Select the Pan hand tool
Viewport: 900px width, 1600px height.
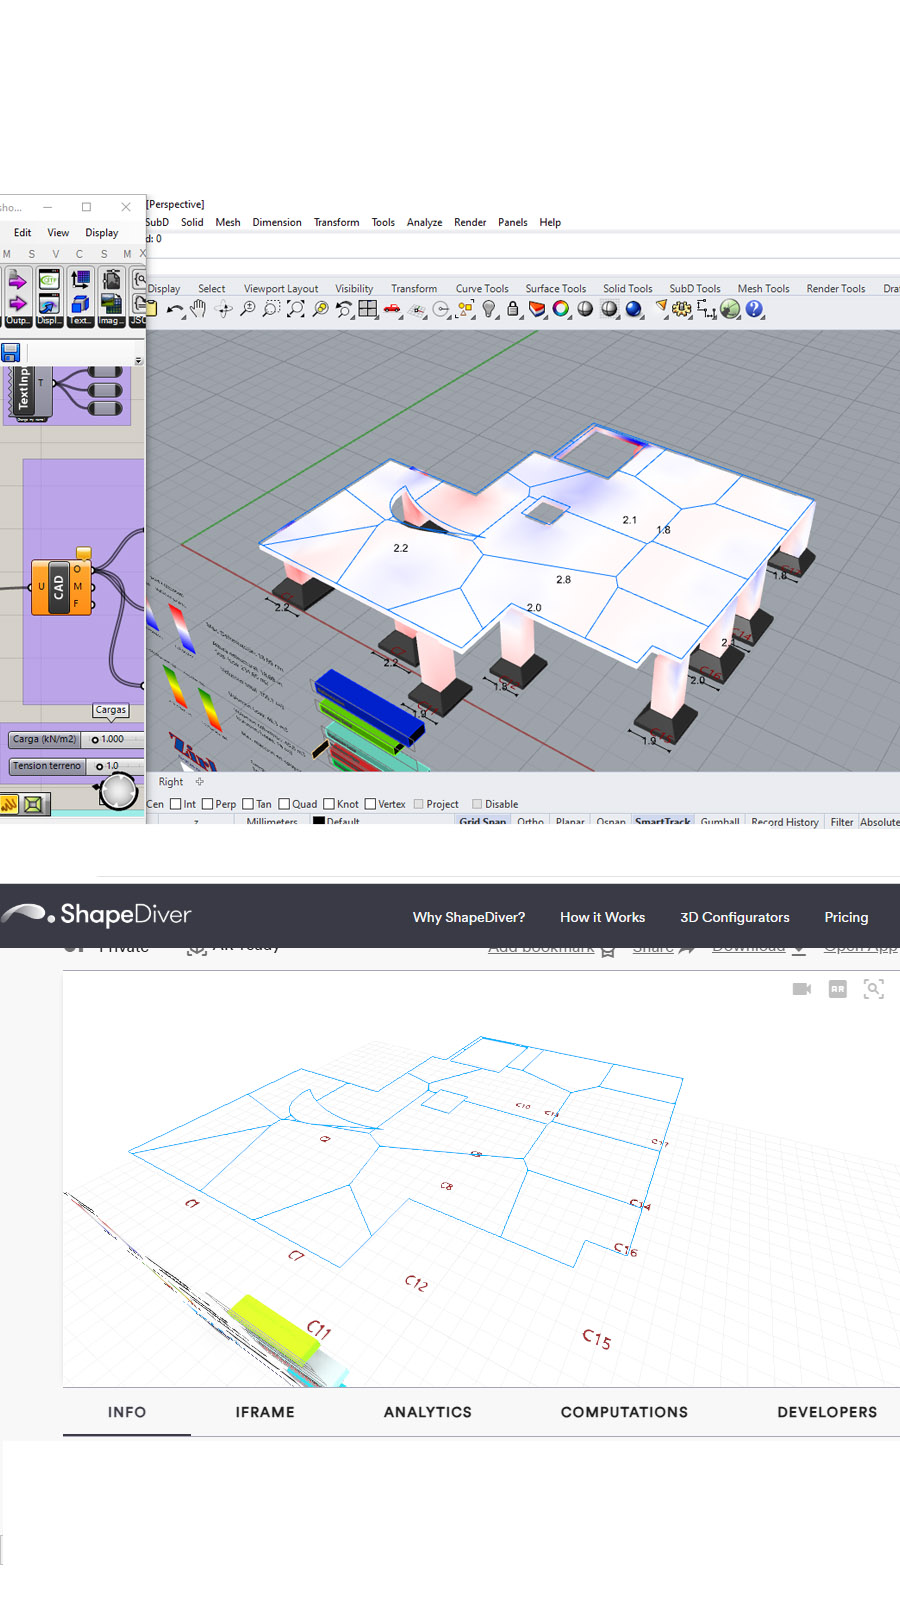click(198, 309)
